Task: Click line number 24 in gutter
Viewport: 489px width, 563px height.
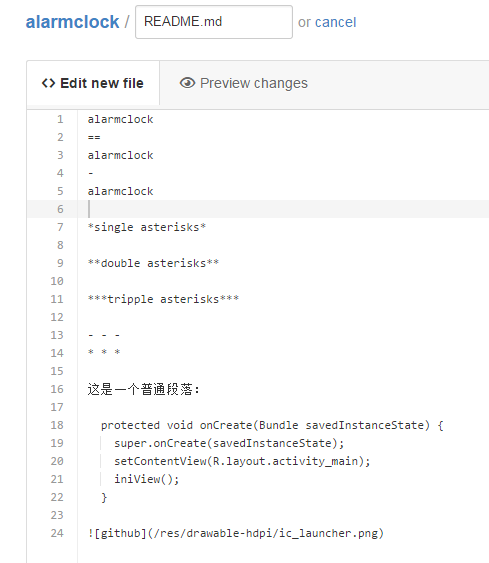Action: tap(57, 533)
